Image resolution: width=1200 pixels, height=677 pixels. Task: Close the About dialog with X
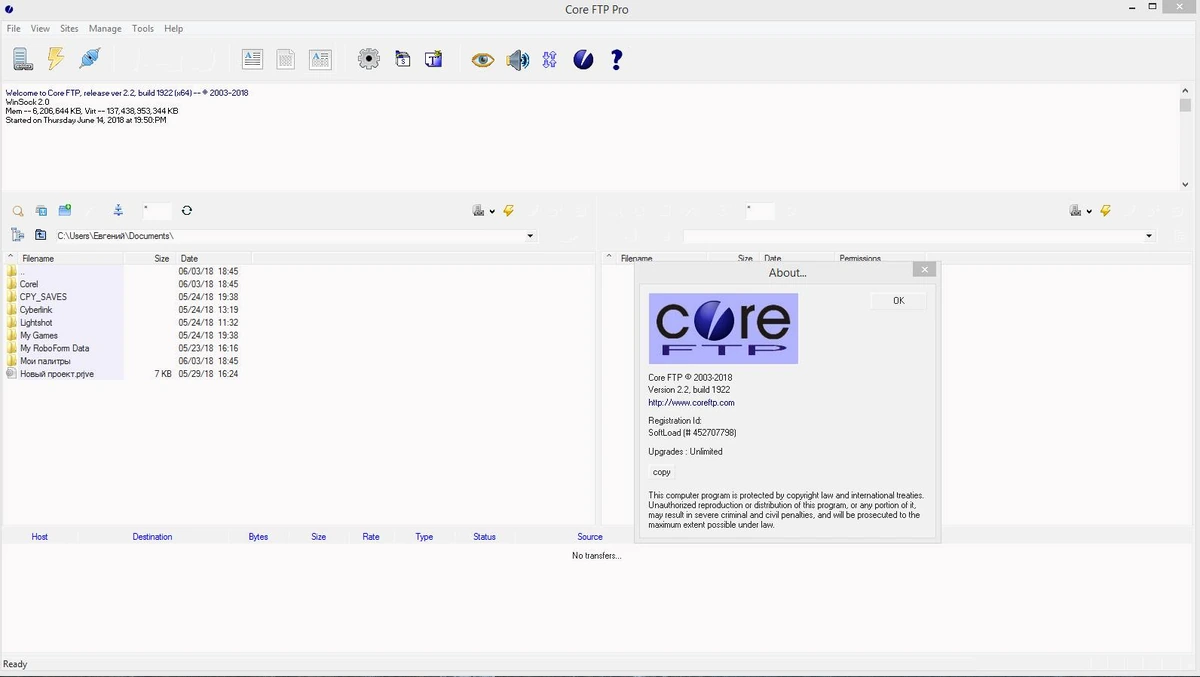(x=925, y=270)
